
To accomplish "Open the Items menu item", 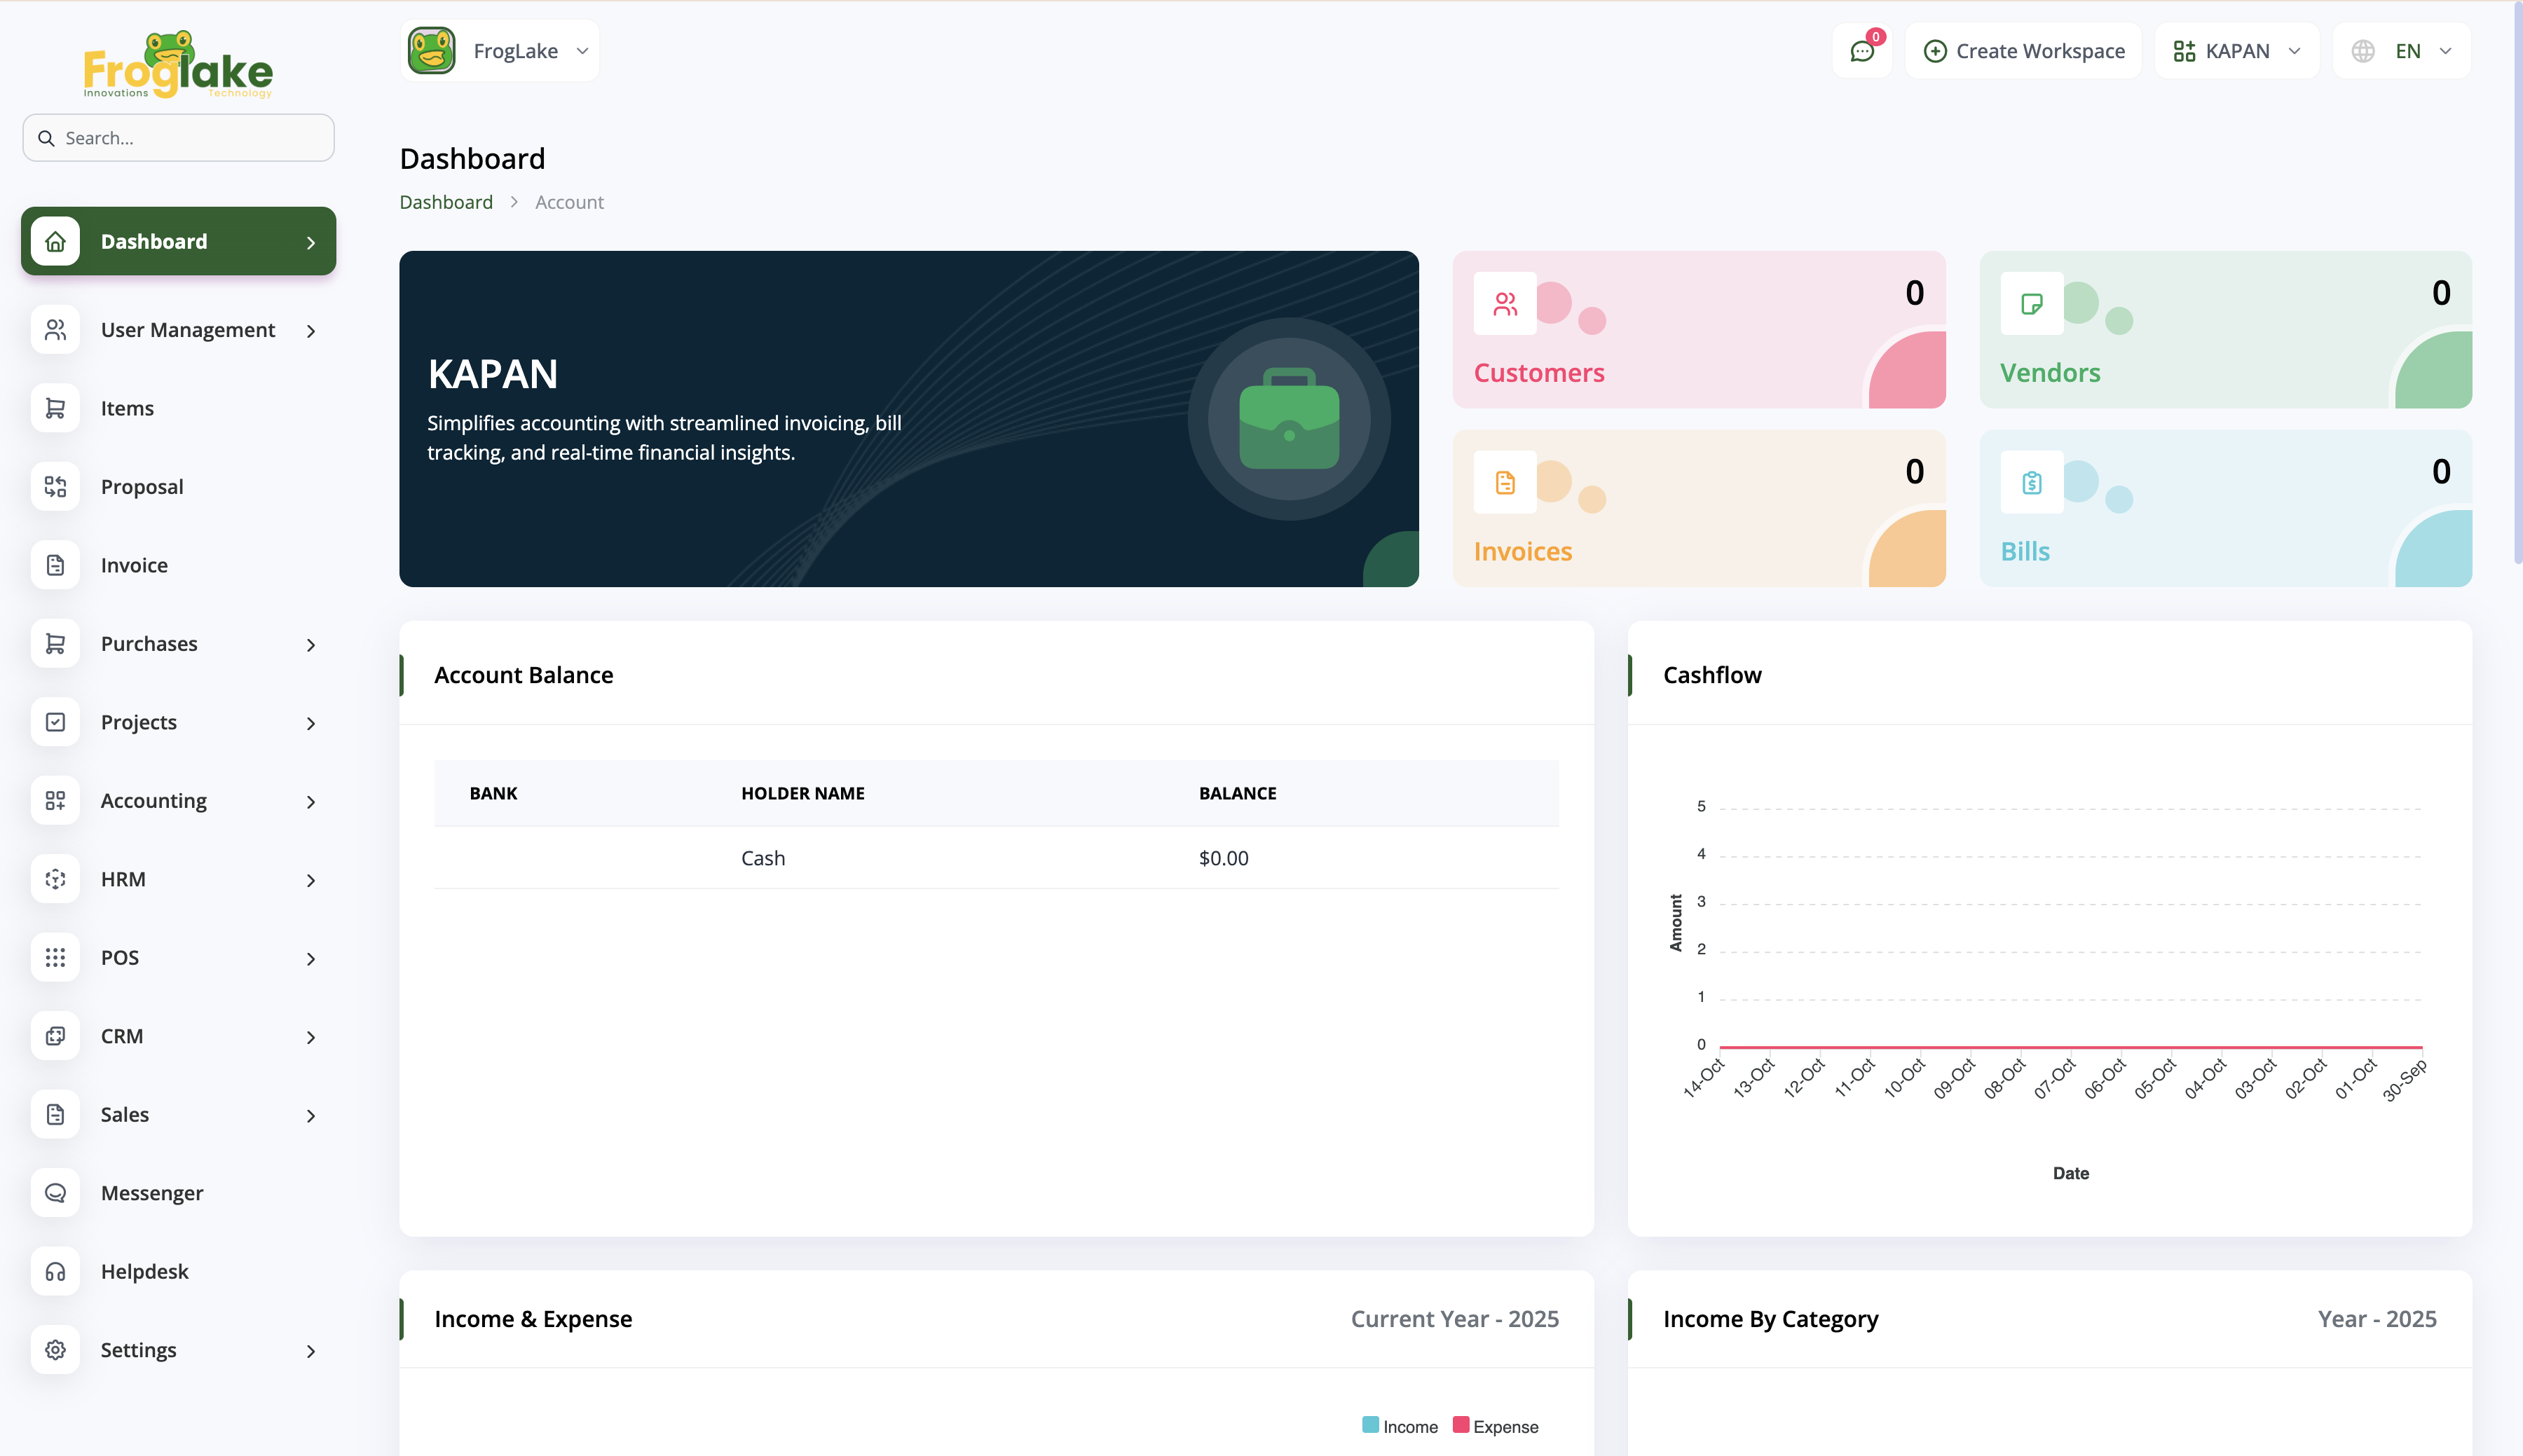I will tap(127, 409).
